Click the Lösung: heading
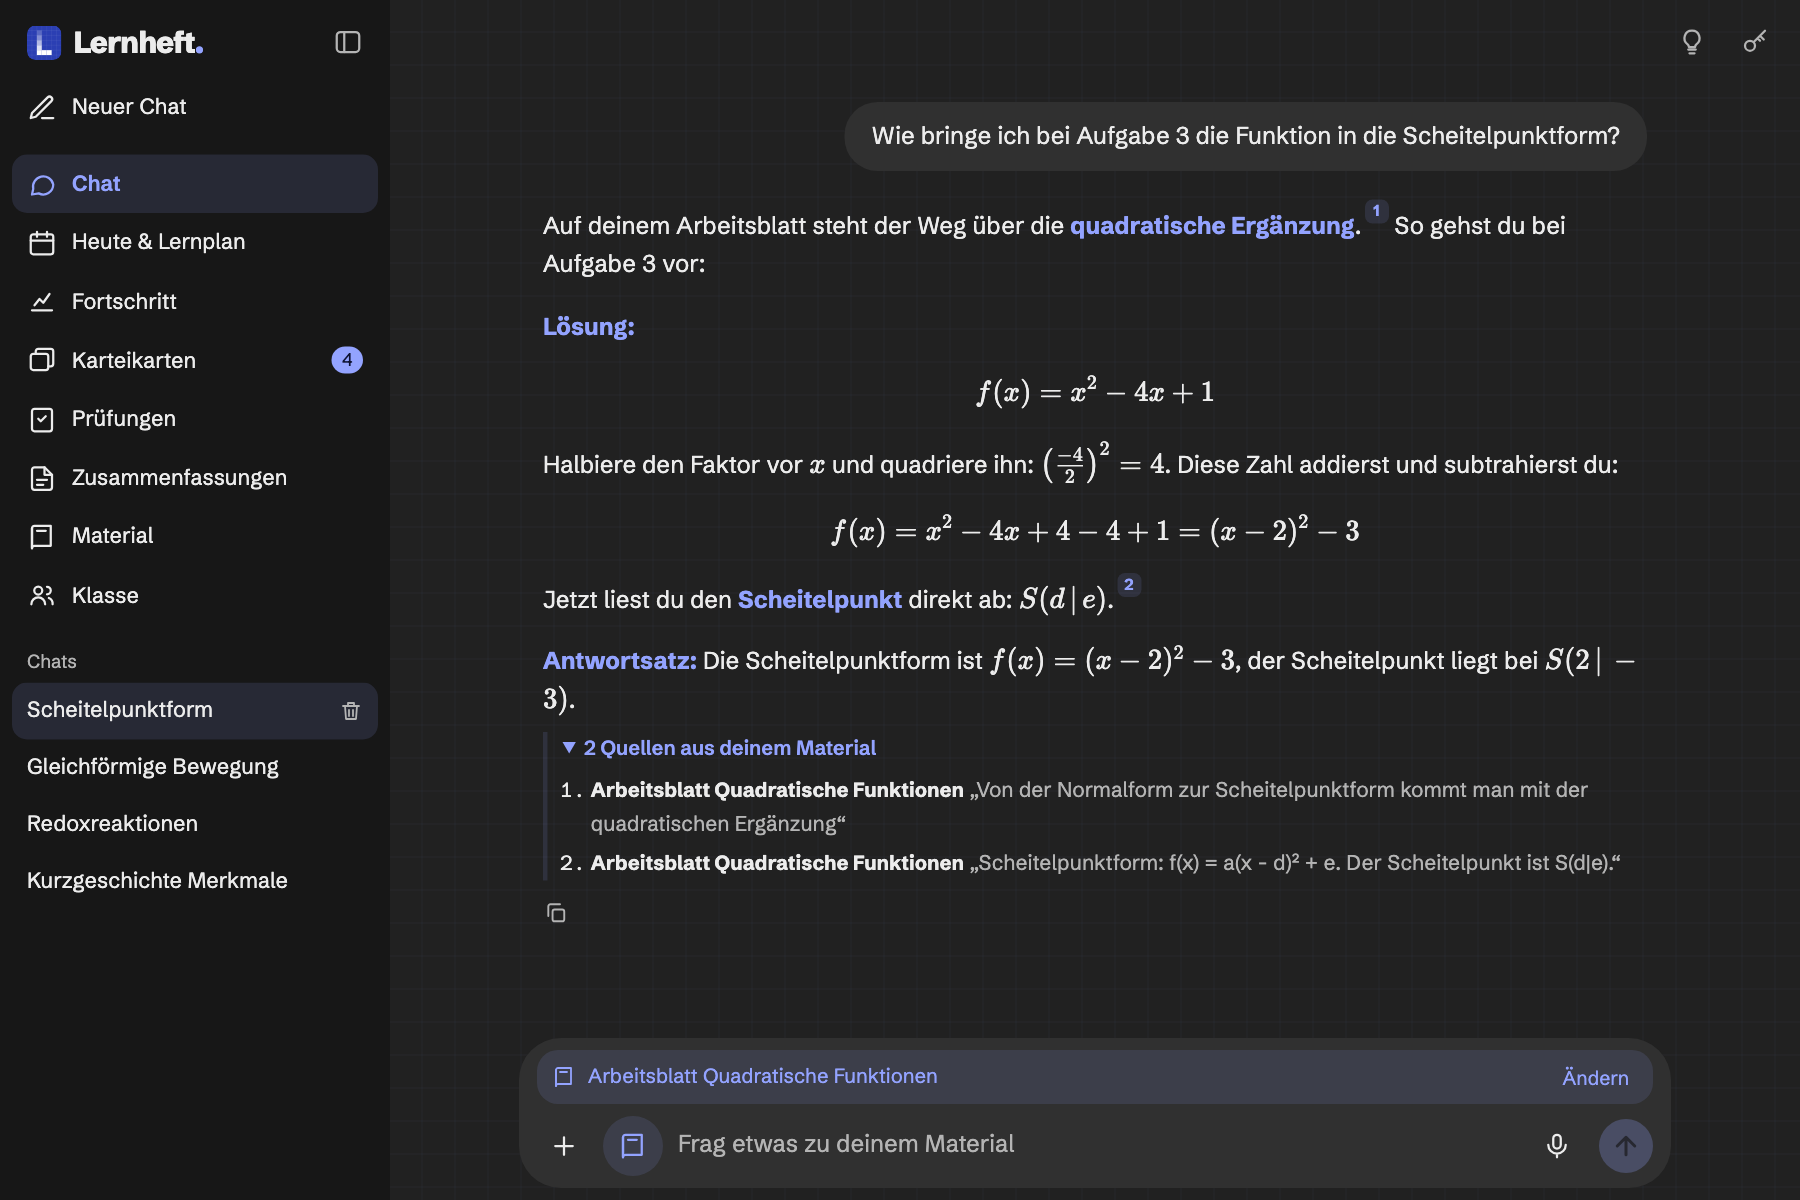This screenshot has height=1200, width=1800. [588, 327]
